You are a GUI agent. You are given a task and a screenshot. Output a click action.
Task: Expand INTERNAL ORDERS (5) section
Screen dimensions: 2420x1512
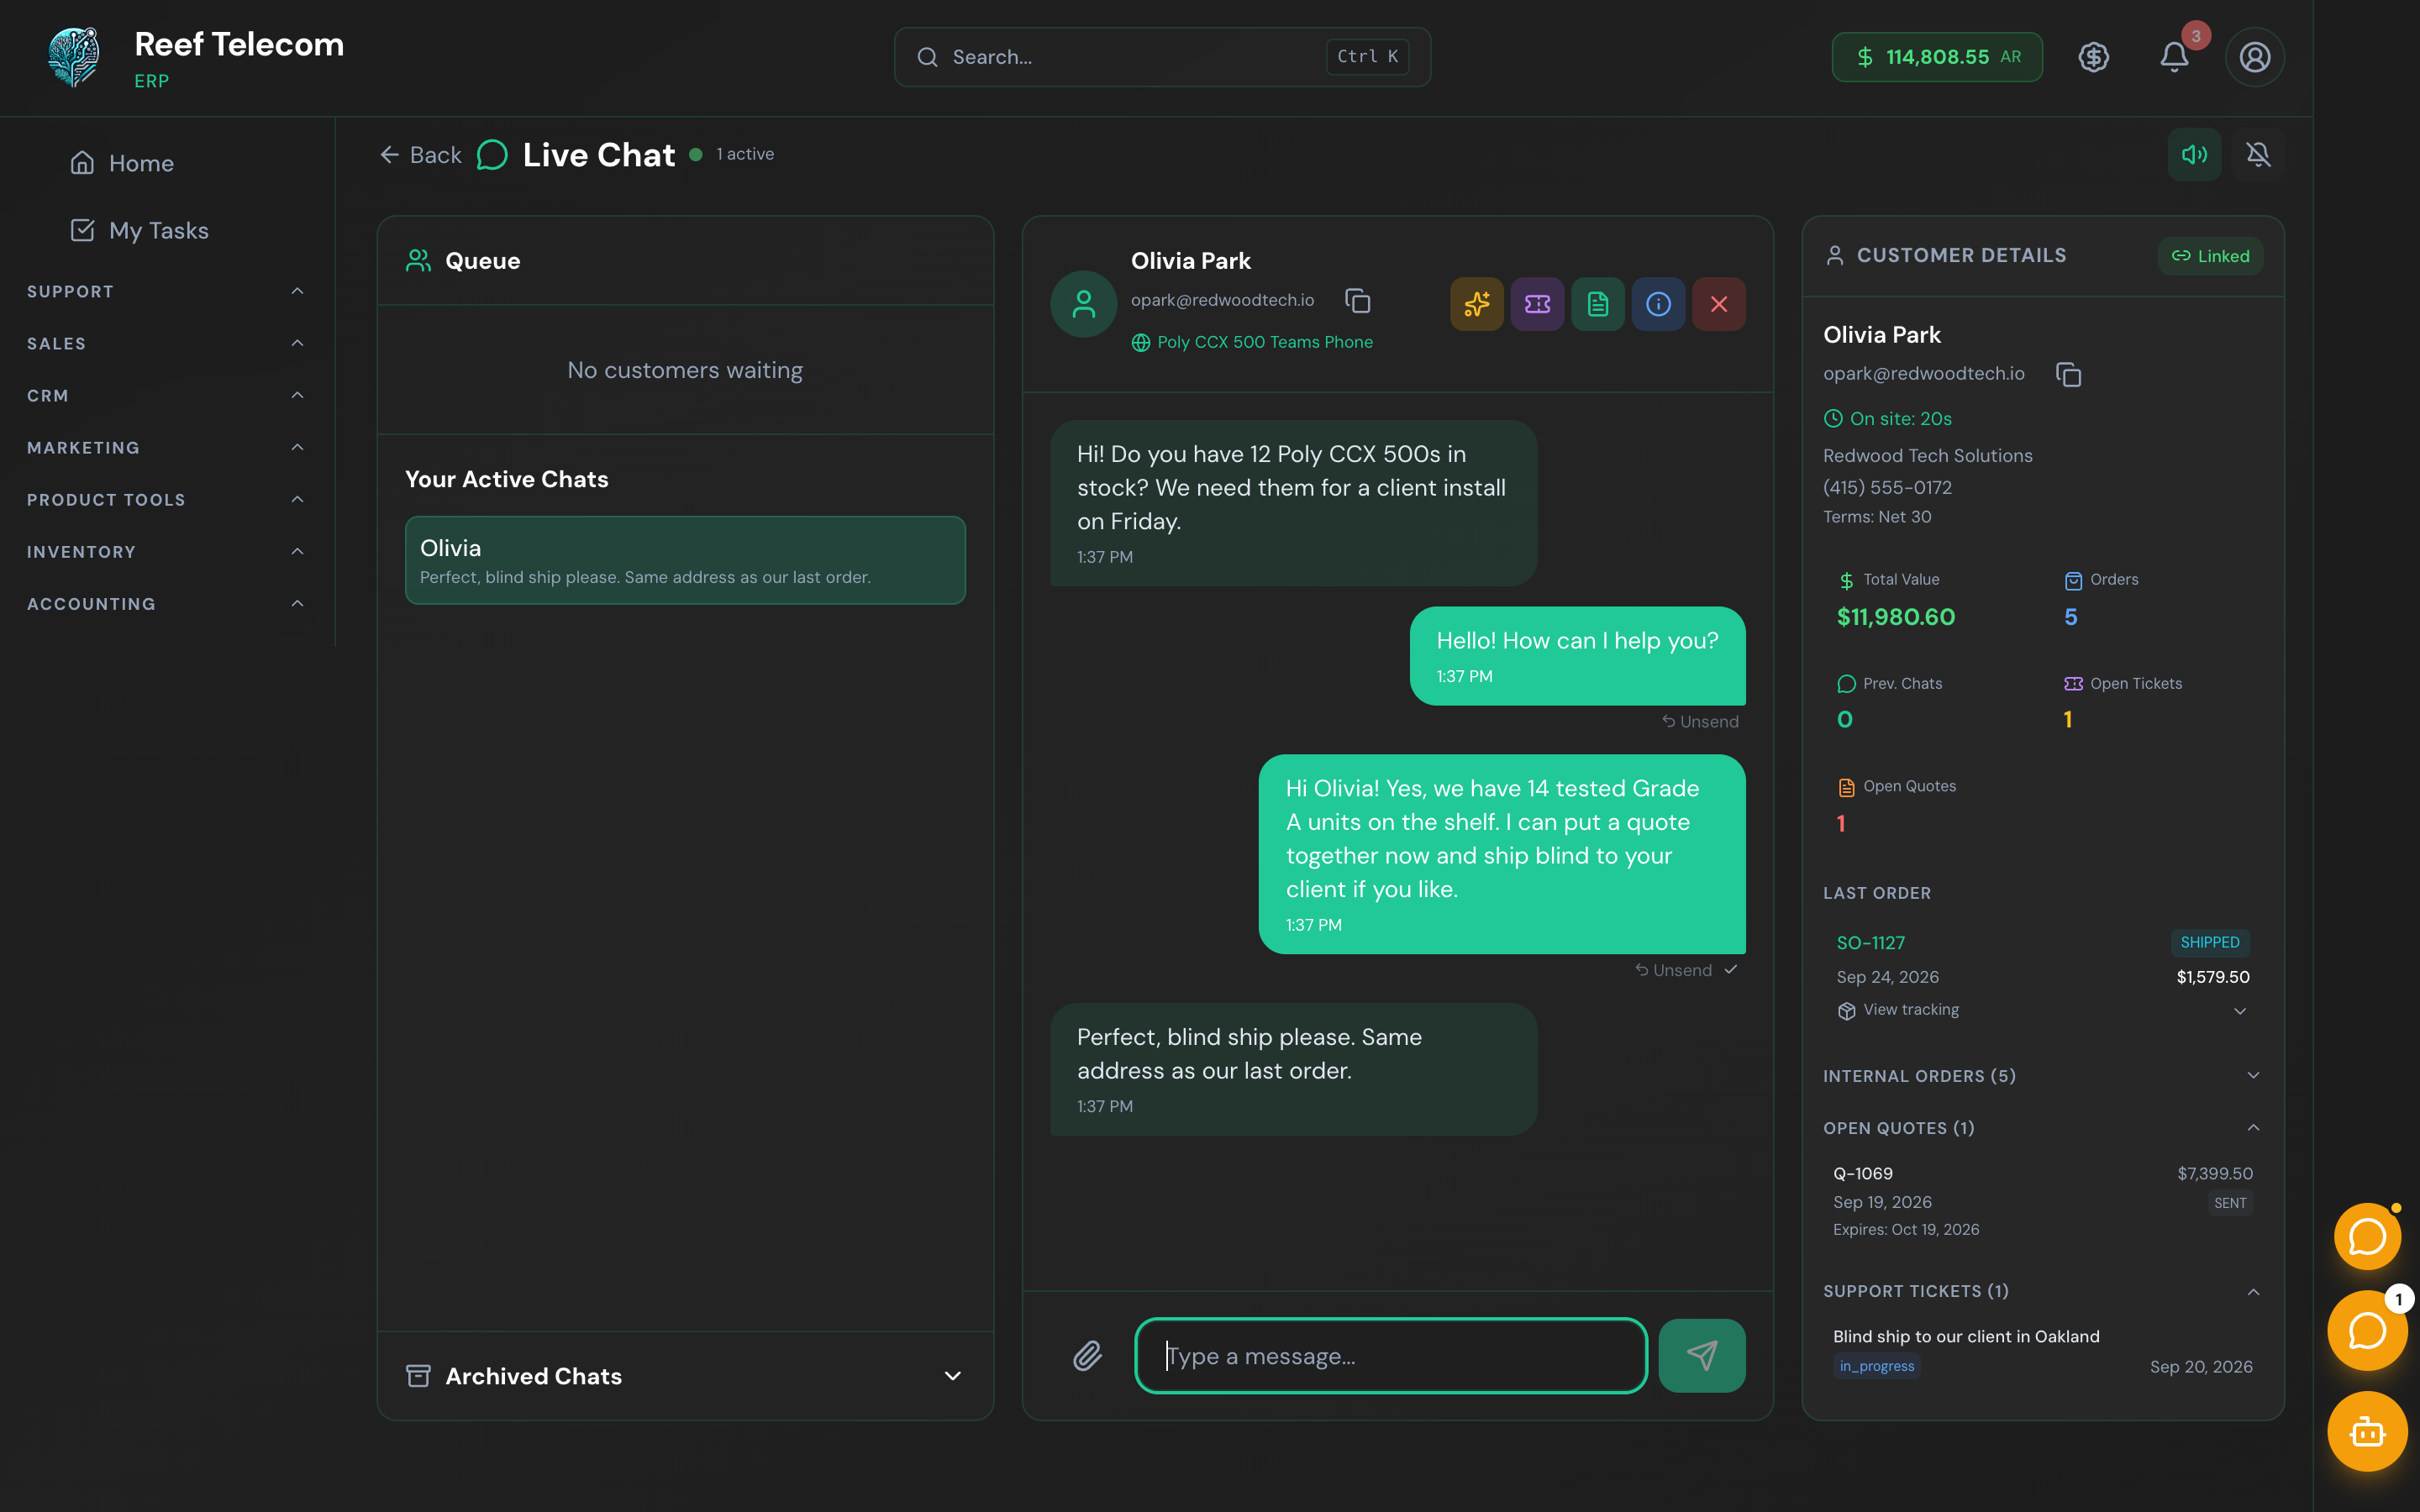tap(2041, 1076)
